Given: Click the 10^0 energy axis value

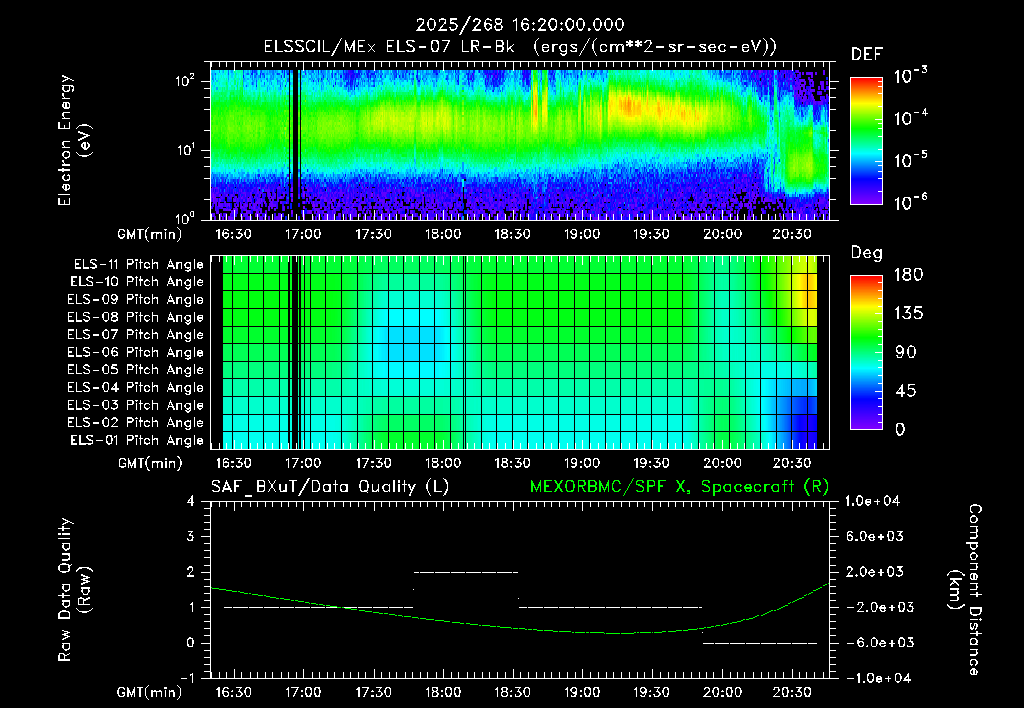Looking at the screenshot, I should [x=184, y=218].
